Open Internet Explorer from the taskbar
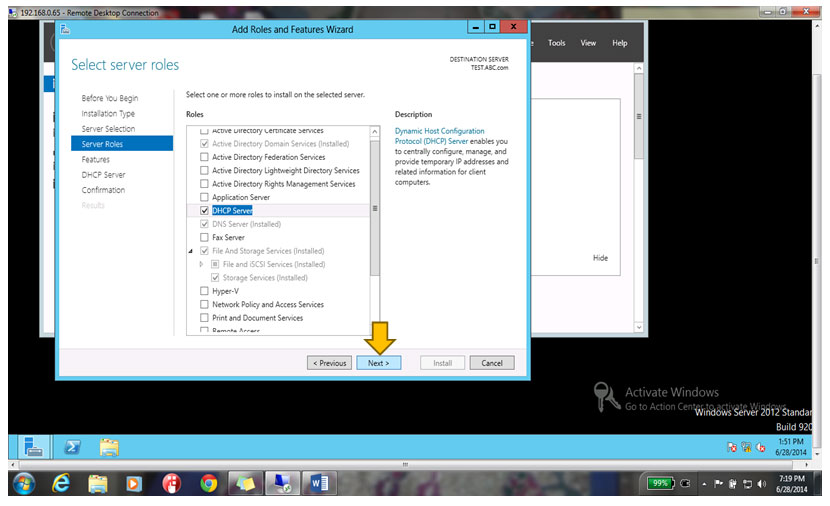 (61, 483)
